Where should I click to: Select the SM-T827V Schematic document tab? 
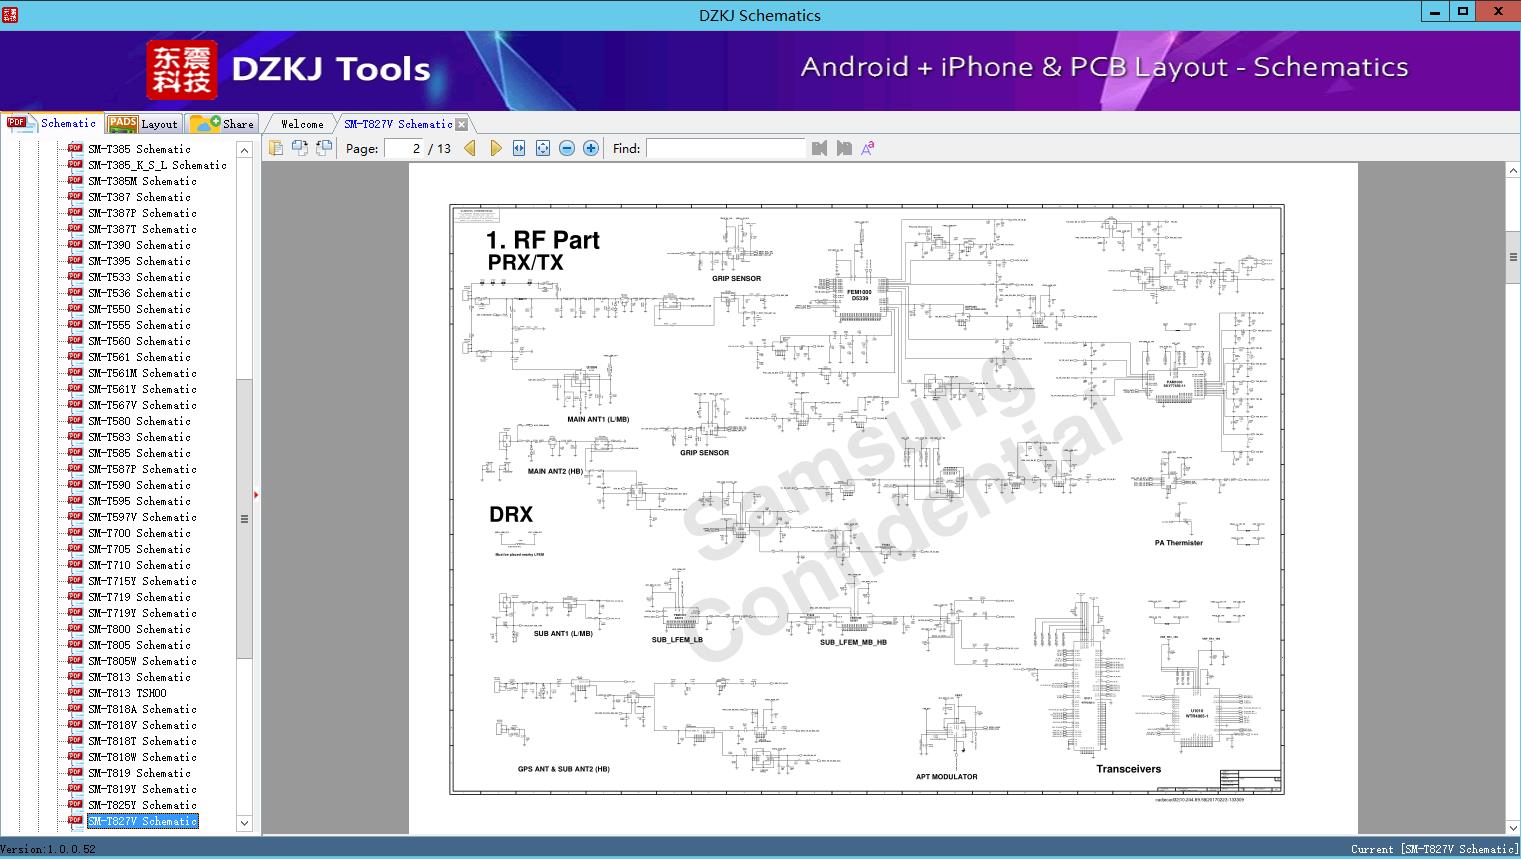coord(398,124)
